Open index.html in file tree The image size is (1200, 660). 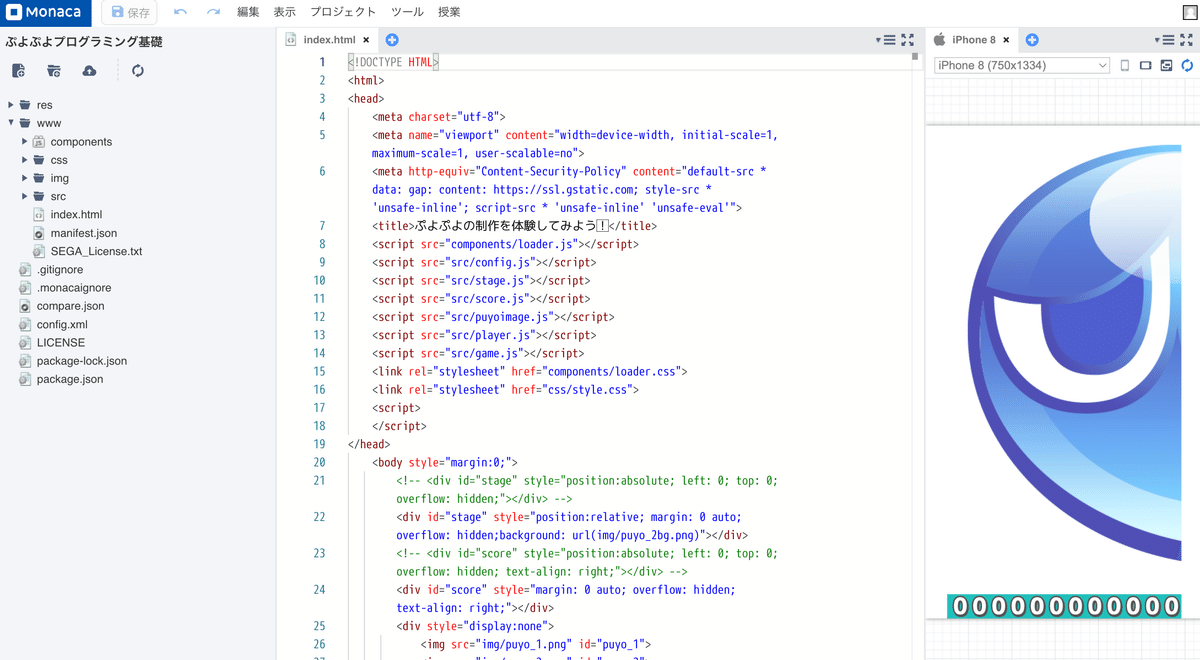point(76,214)
